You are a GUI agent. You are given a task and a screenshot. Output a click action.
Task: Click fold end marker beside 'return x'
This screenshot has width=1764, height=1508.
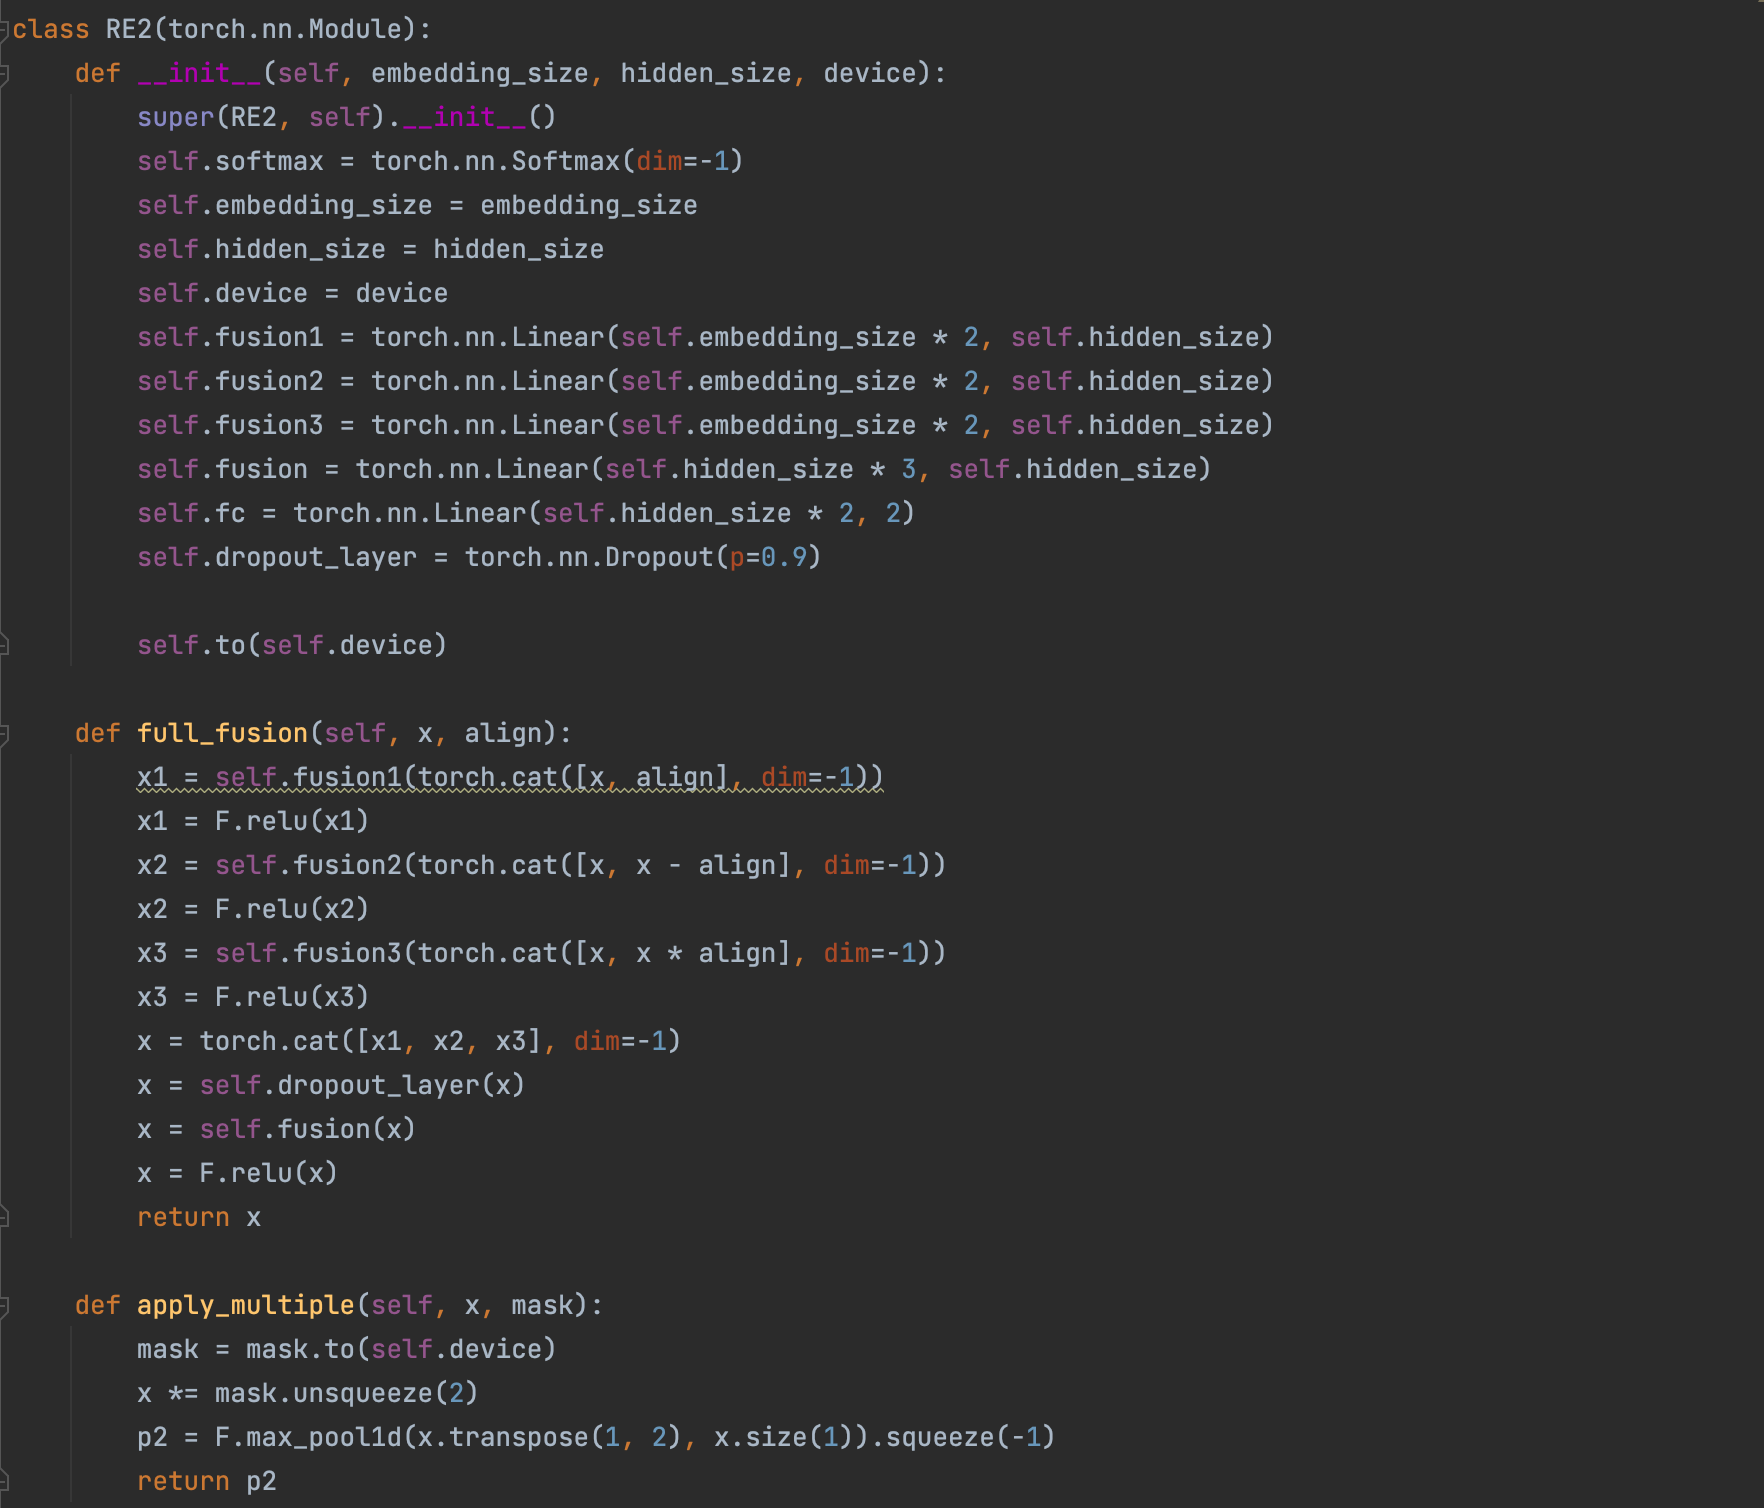4,1217
